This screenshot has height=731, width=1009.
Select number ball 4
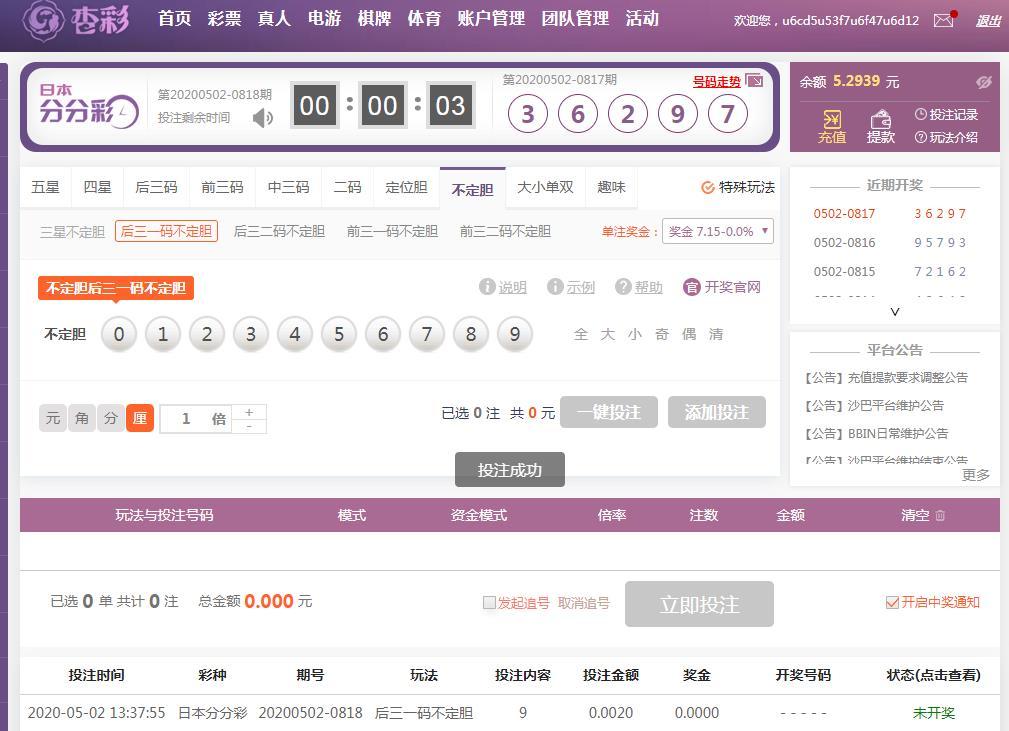click(295, 334)
